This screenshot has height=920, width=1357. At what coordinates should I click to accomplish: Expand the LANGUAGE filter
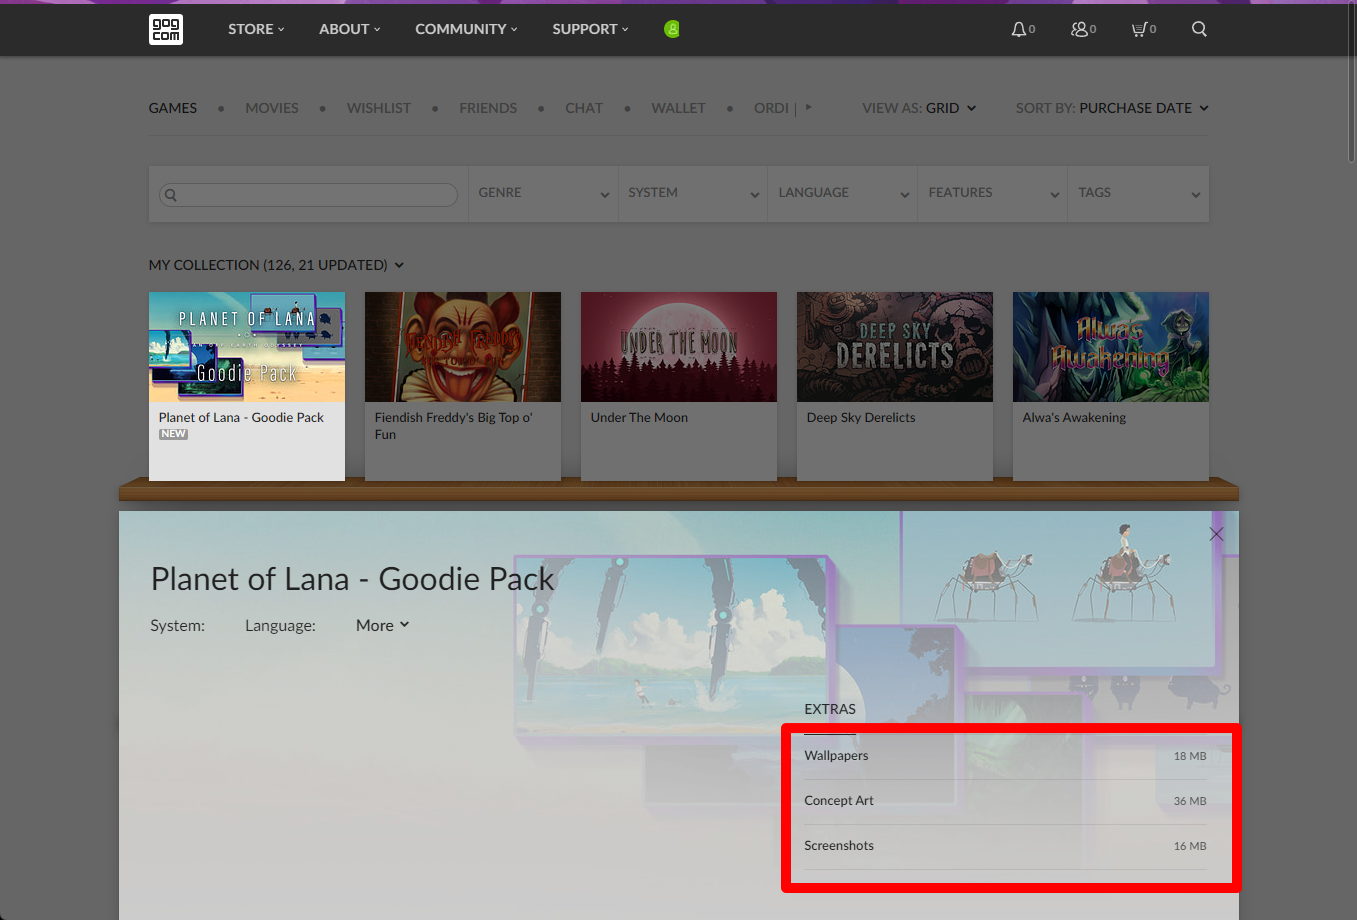click(843, 193)
